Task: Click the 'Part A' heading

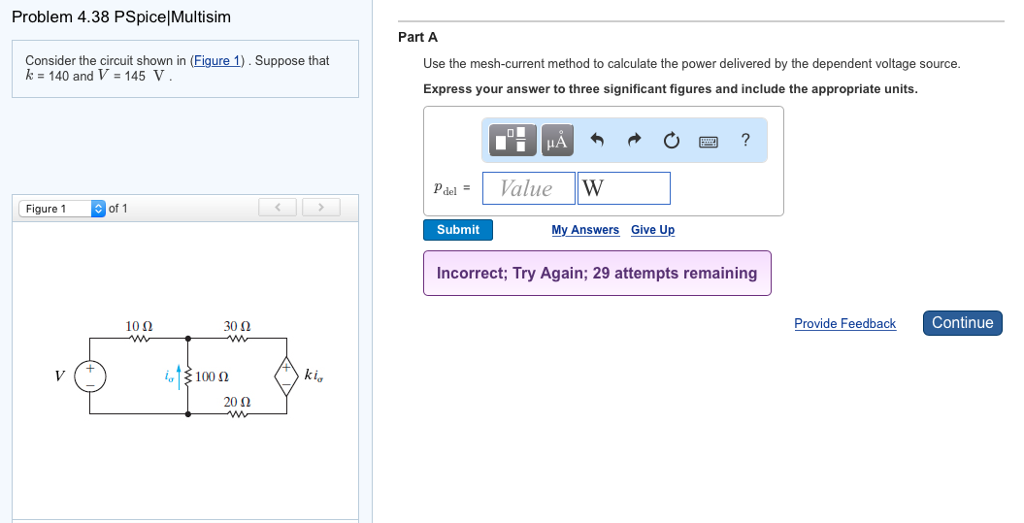Action: [418, 37]
